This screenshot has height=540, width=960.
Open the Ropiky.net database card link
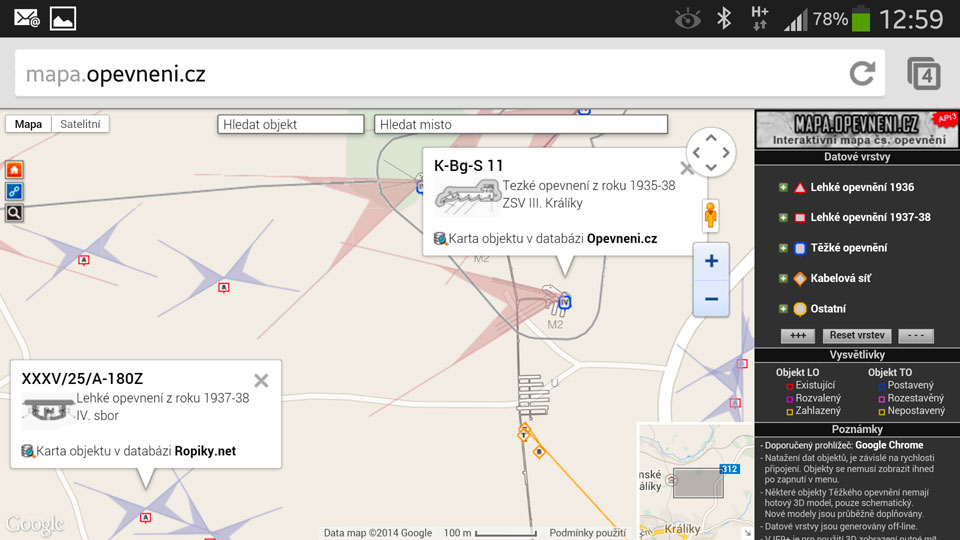coord(205,451)
